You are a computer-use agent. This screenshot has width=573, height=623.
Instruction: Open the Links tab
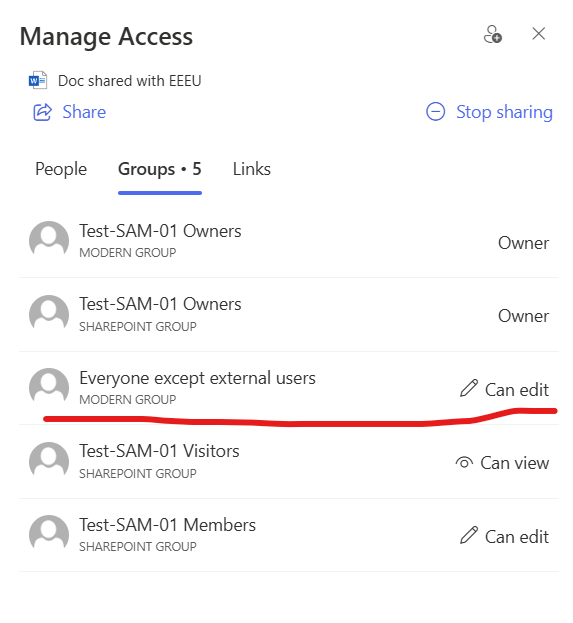tap(252, 169)
